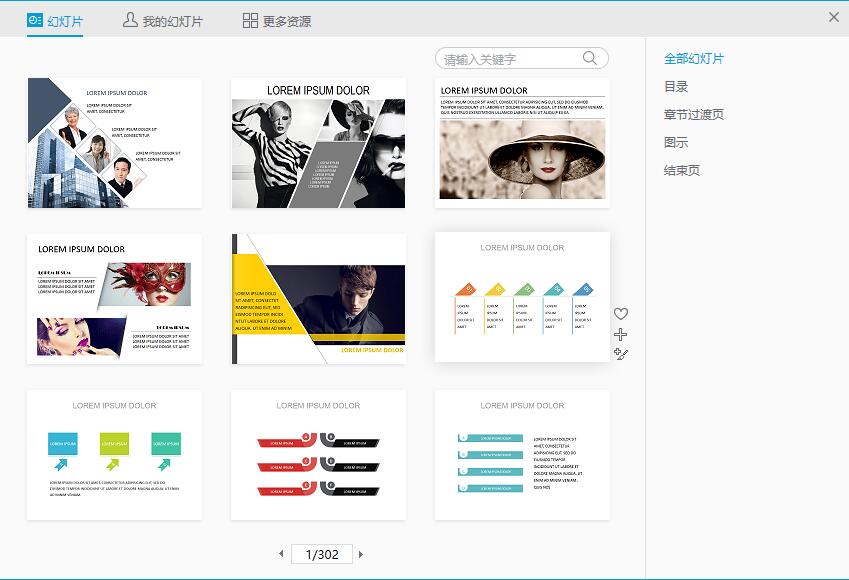The width and height of the screenshot is (849, 580).
Task: Click the page number box showing 1/302
Action: [x=320, y=554]
